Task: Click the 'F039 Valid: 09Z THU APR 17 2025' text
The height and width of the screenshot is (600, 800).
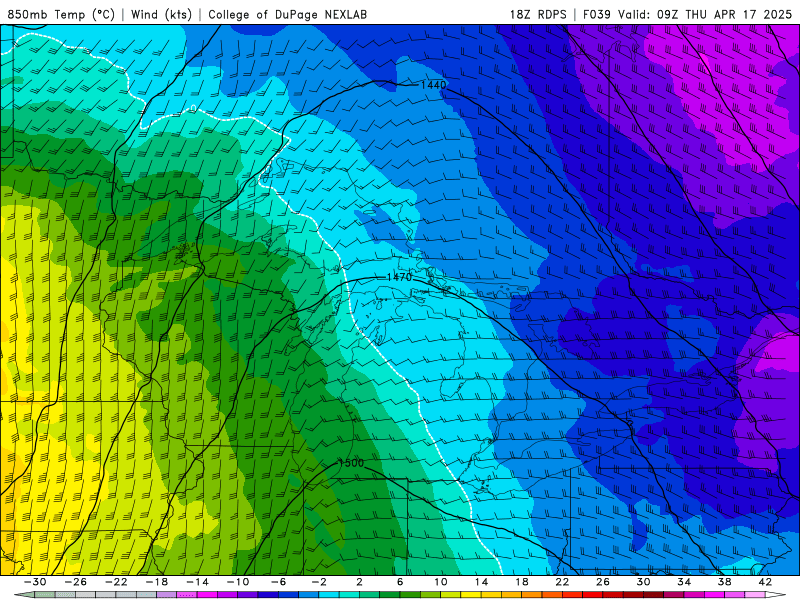Action: [687, 14]
